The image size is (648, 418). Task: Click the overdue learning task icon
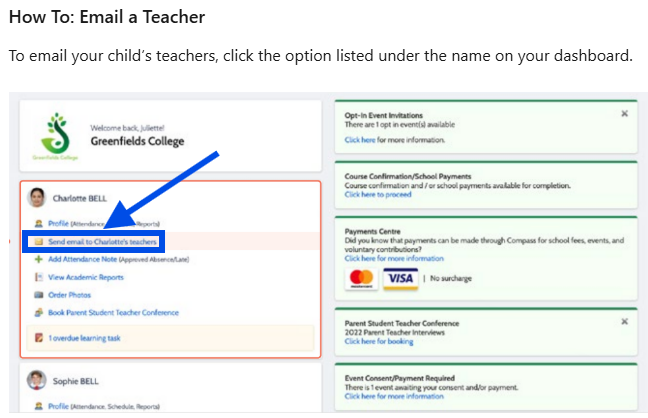tap(39, 338)
